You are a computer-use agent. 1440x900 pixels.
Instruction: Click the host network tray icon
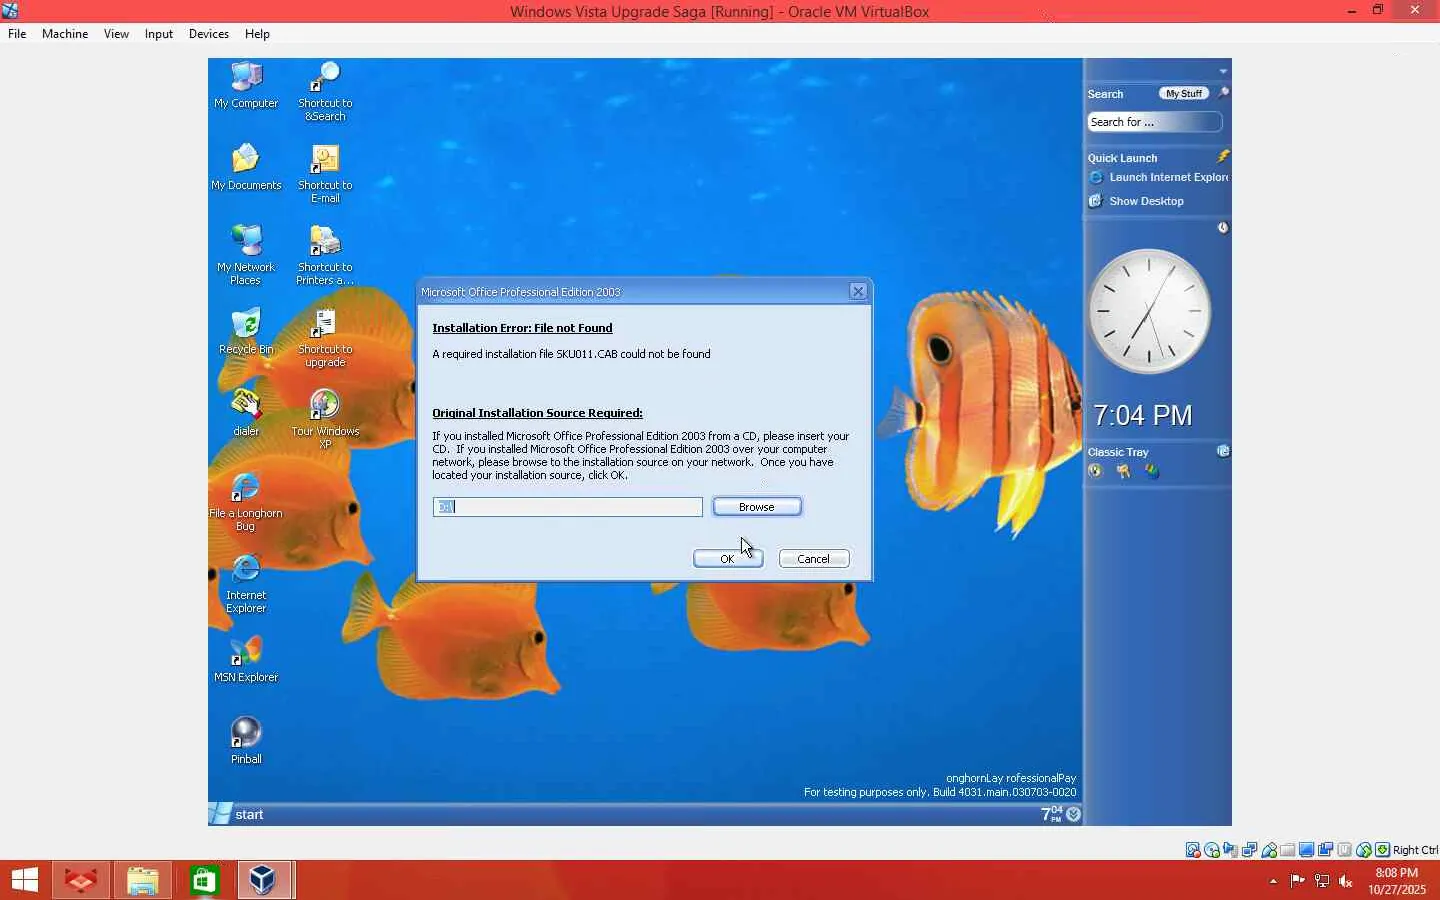click(1322, 881)
